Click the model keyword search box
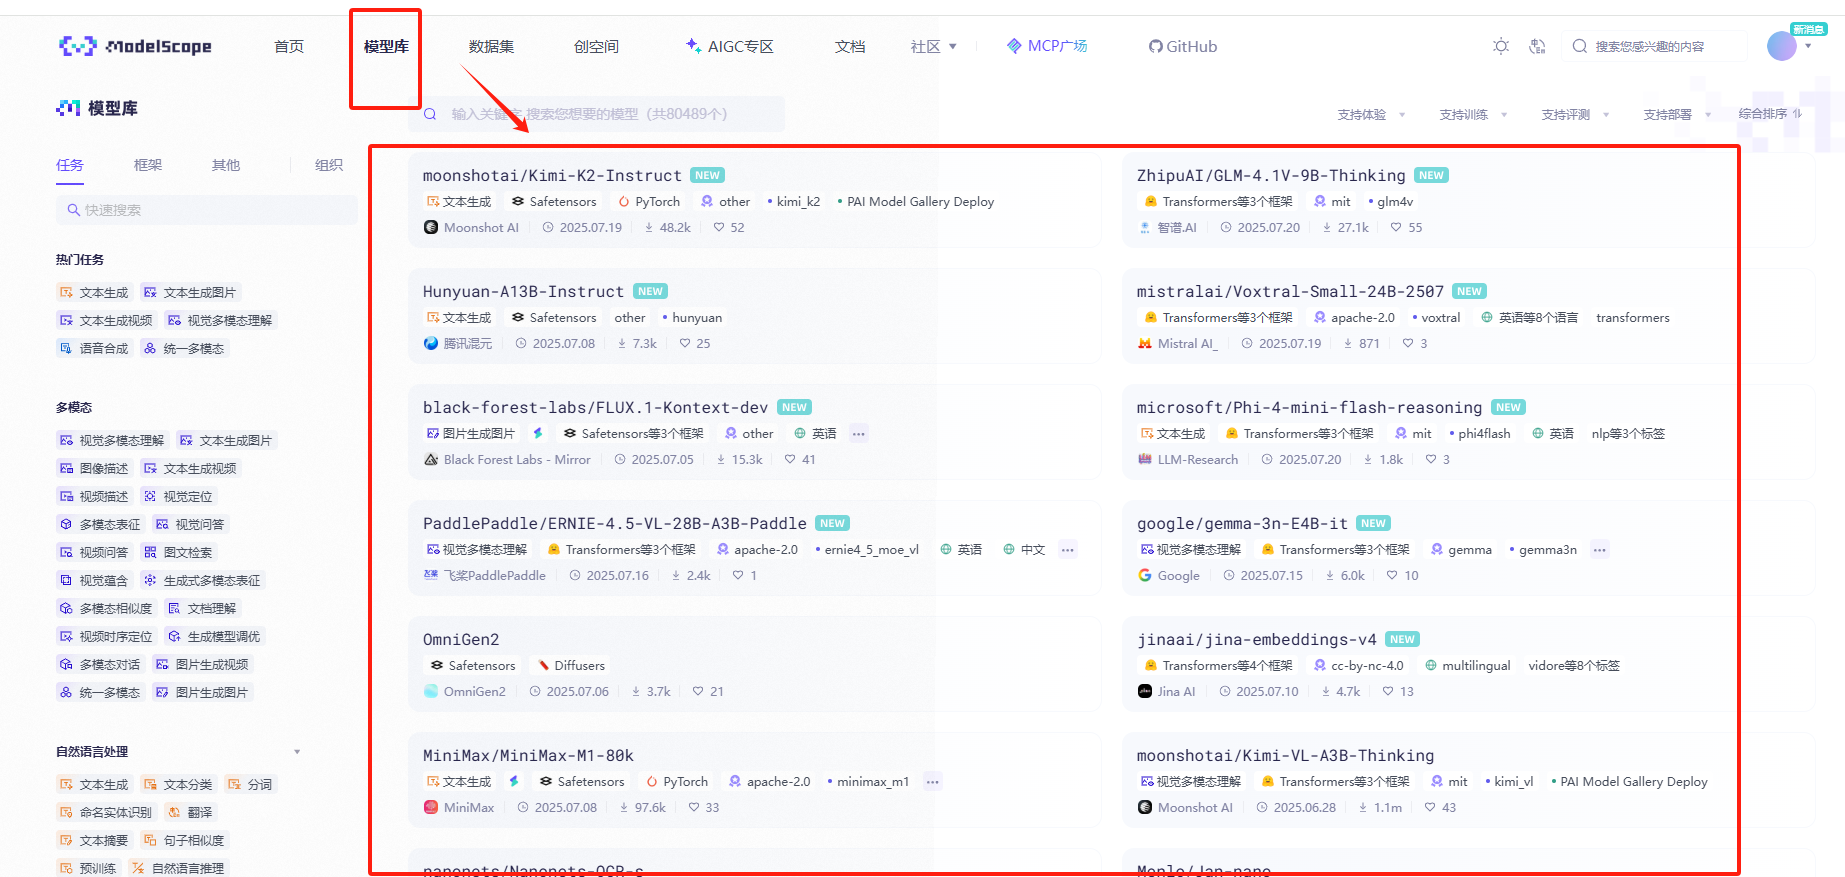 (596, 114)
